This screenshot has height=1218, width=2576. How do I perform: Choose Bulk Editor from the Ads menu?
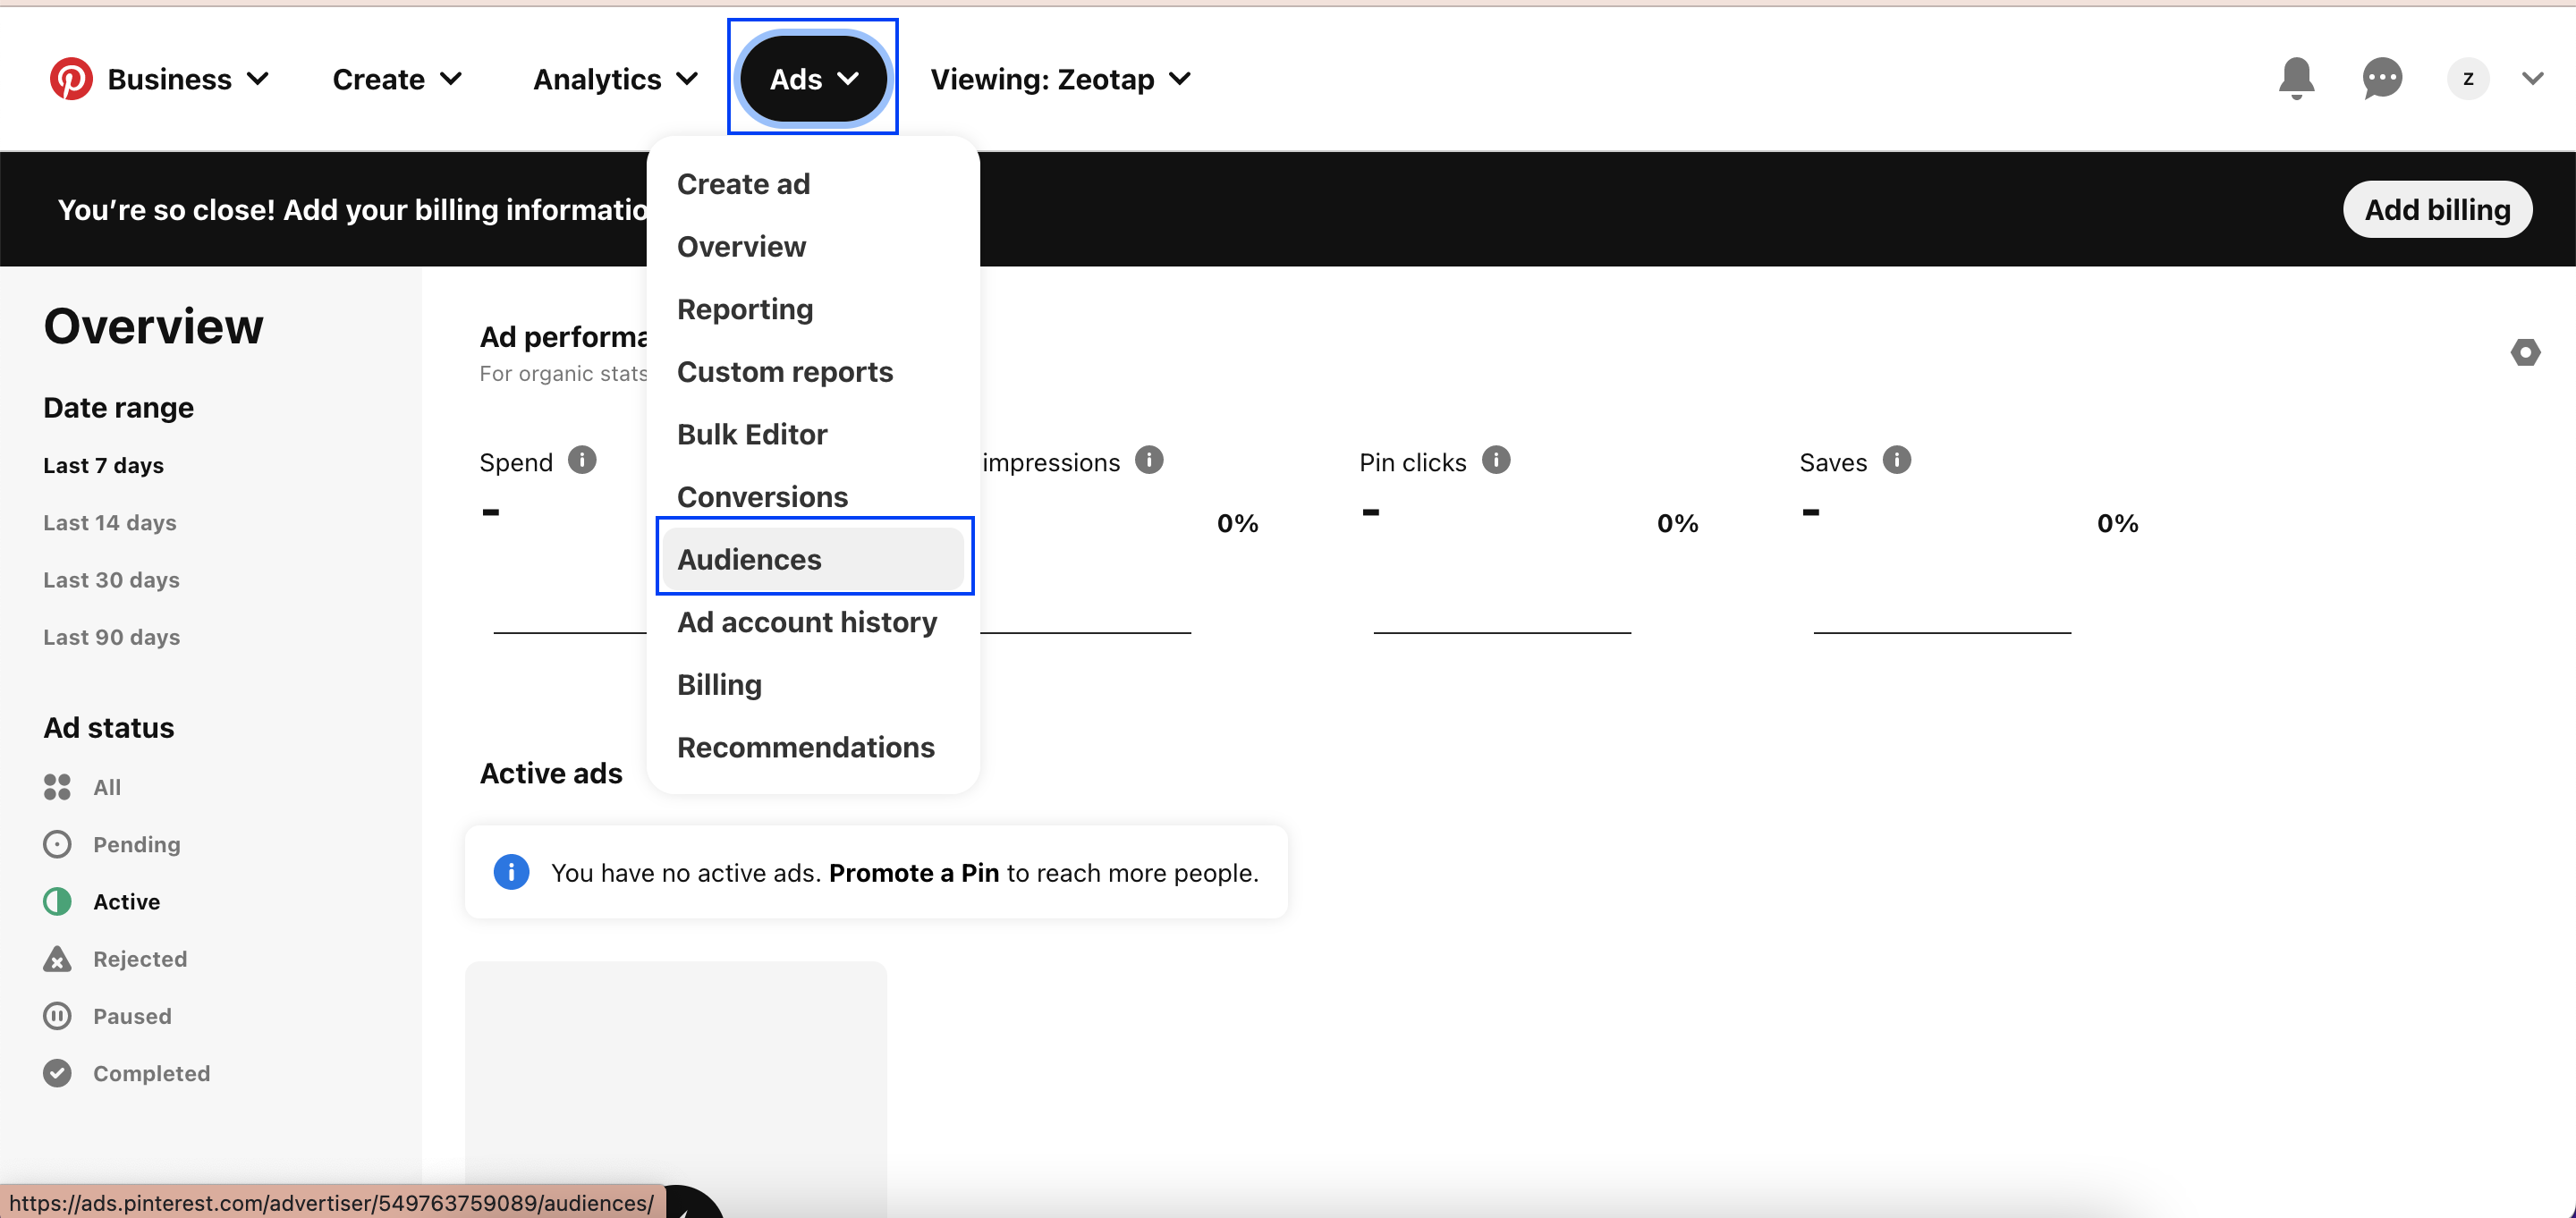tap(752, 434)
